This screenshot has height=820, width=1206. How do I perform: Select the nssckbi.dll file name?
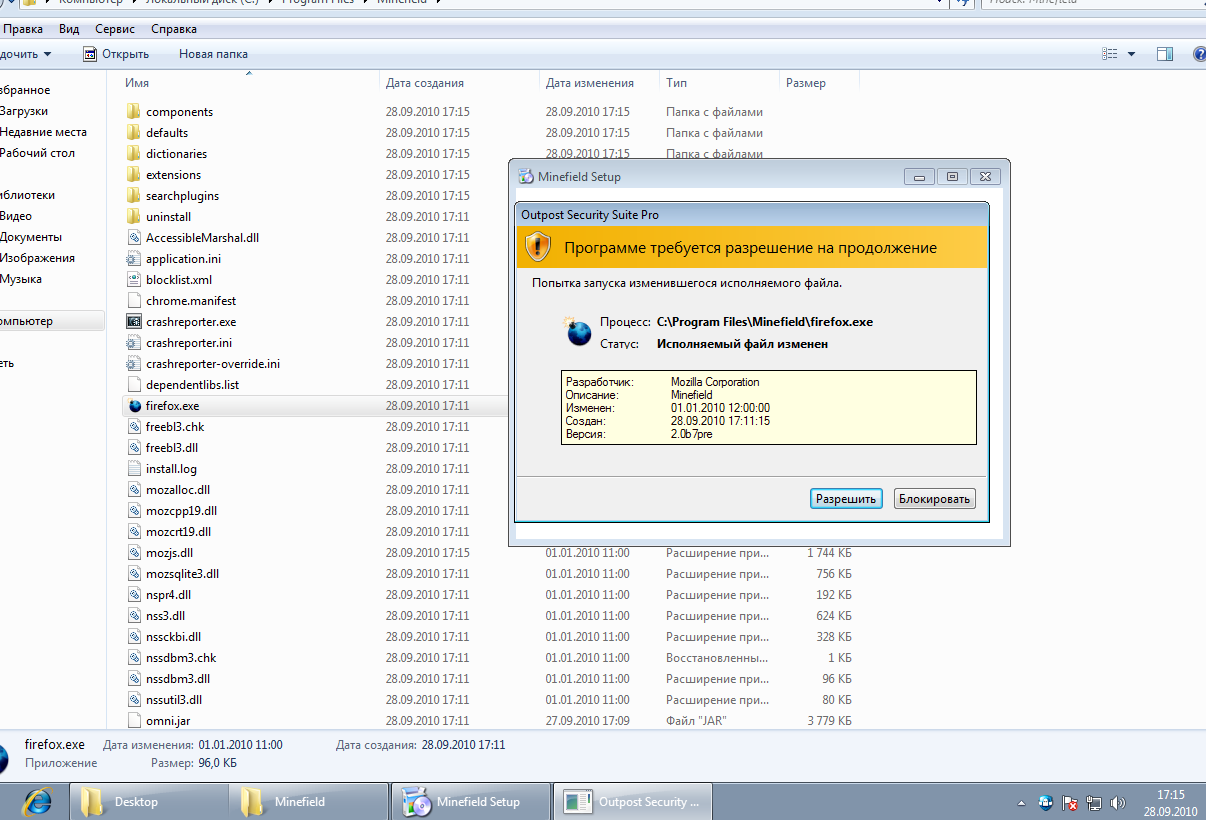(x=174, y=637)
